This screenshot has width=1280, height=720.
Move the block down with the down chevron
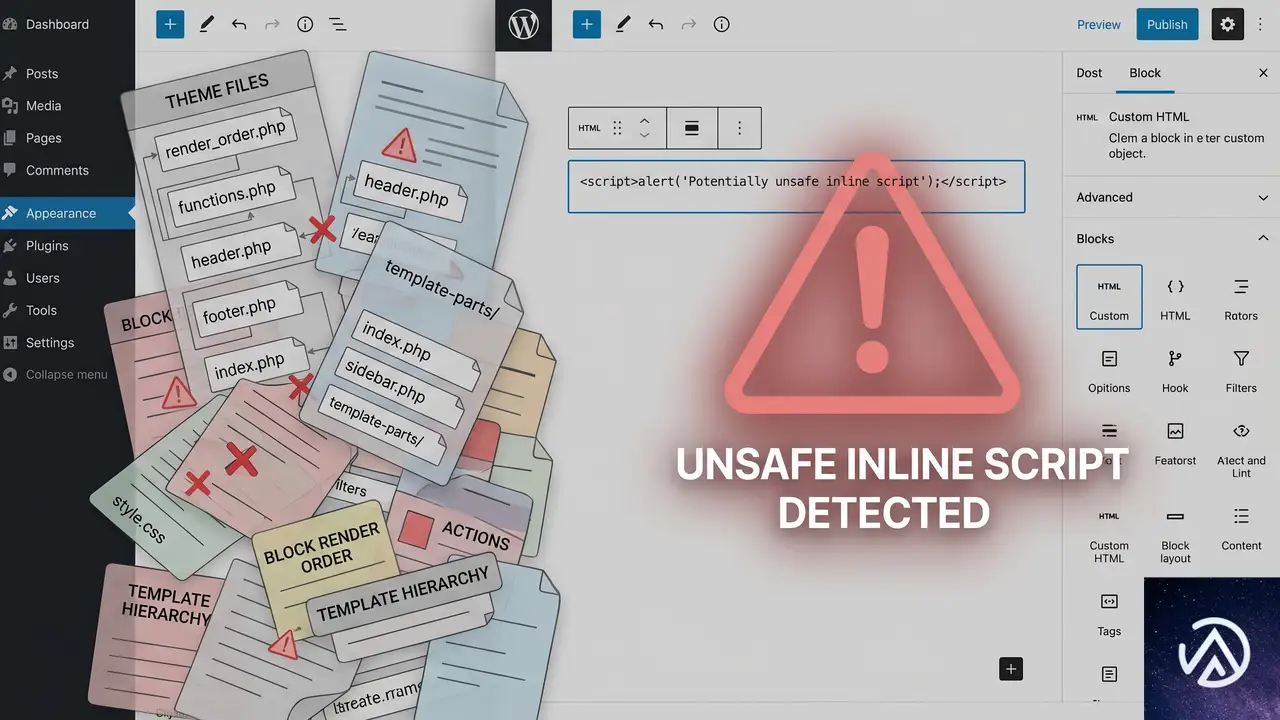(645, 136)
